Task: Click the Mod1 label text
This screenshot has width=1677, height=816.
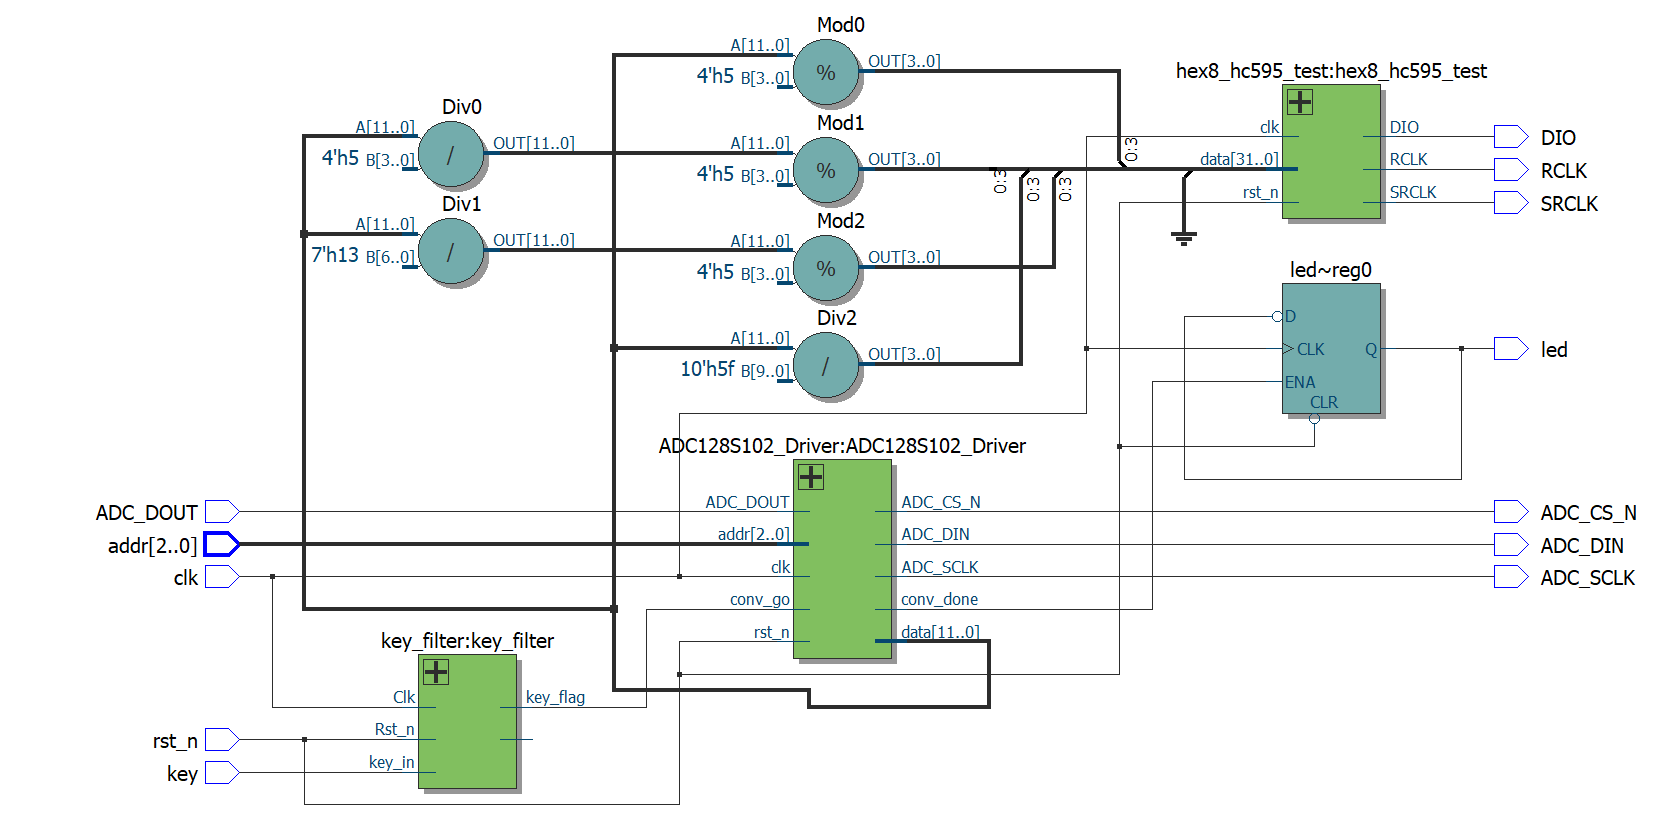Action: click(840, 123)
